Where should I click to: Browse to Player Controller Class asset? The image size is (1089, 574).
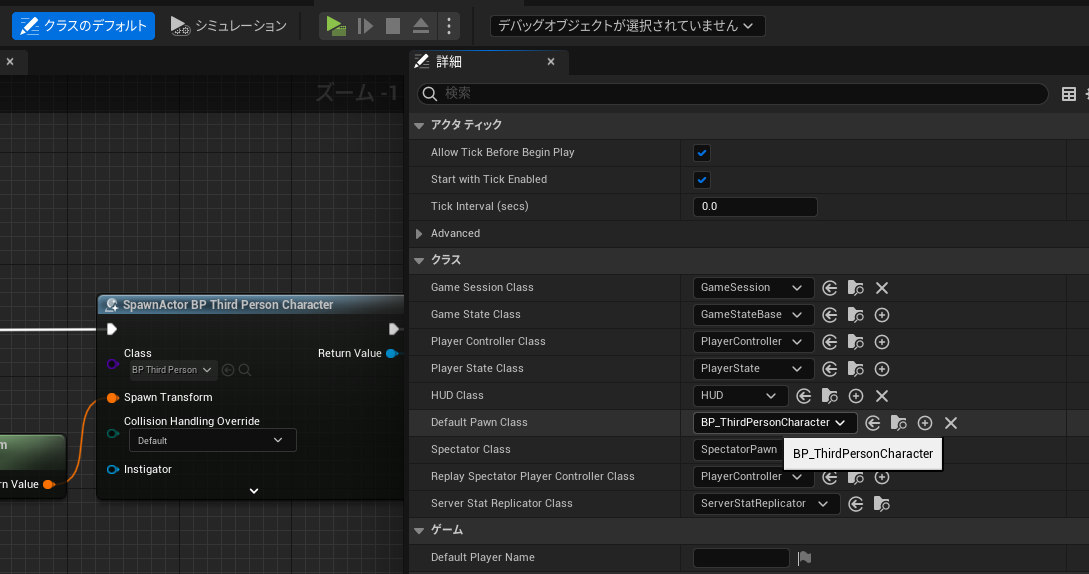[x=856, y=342]
